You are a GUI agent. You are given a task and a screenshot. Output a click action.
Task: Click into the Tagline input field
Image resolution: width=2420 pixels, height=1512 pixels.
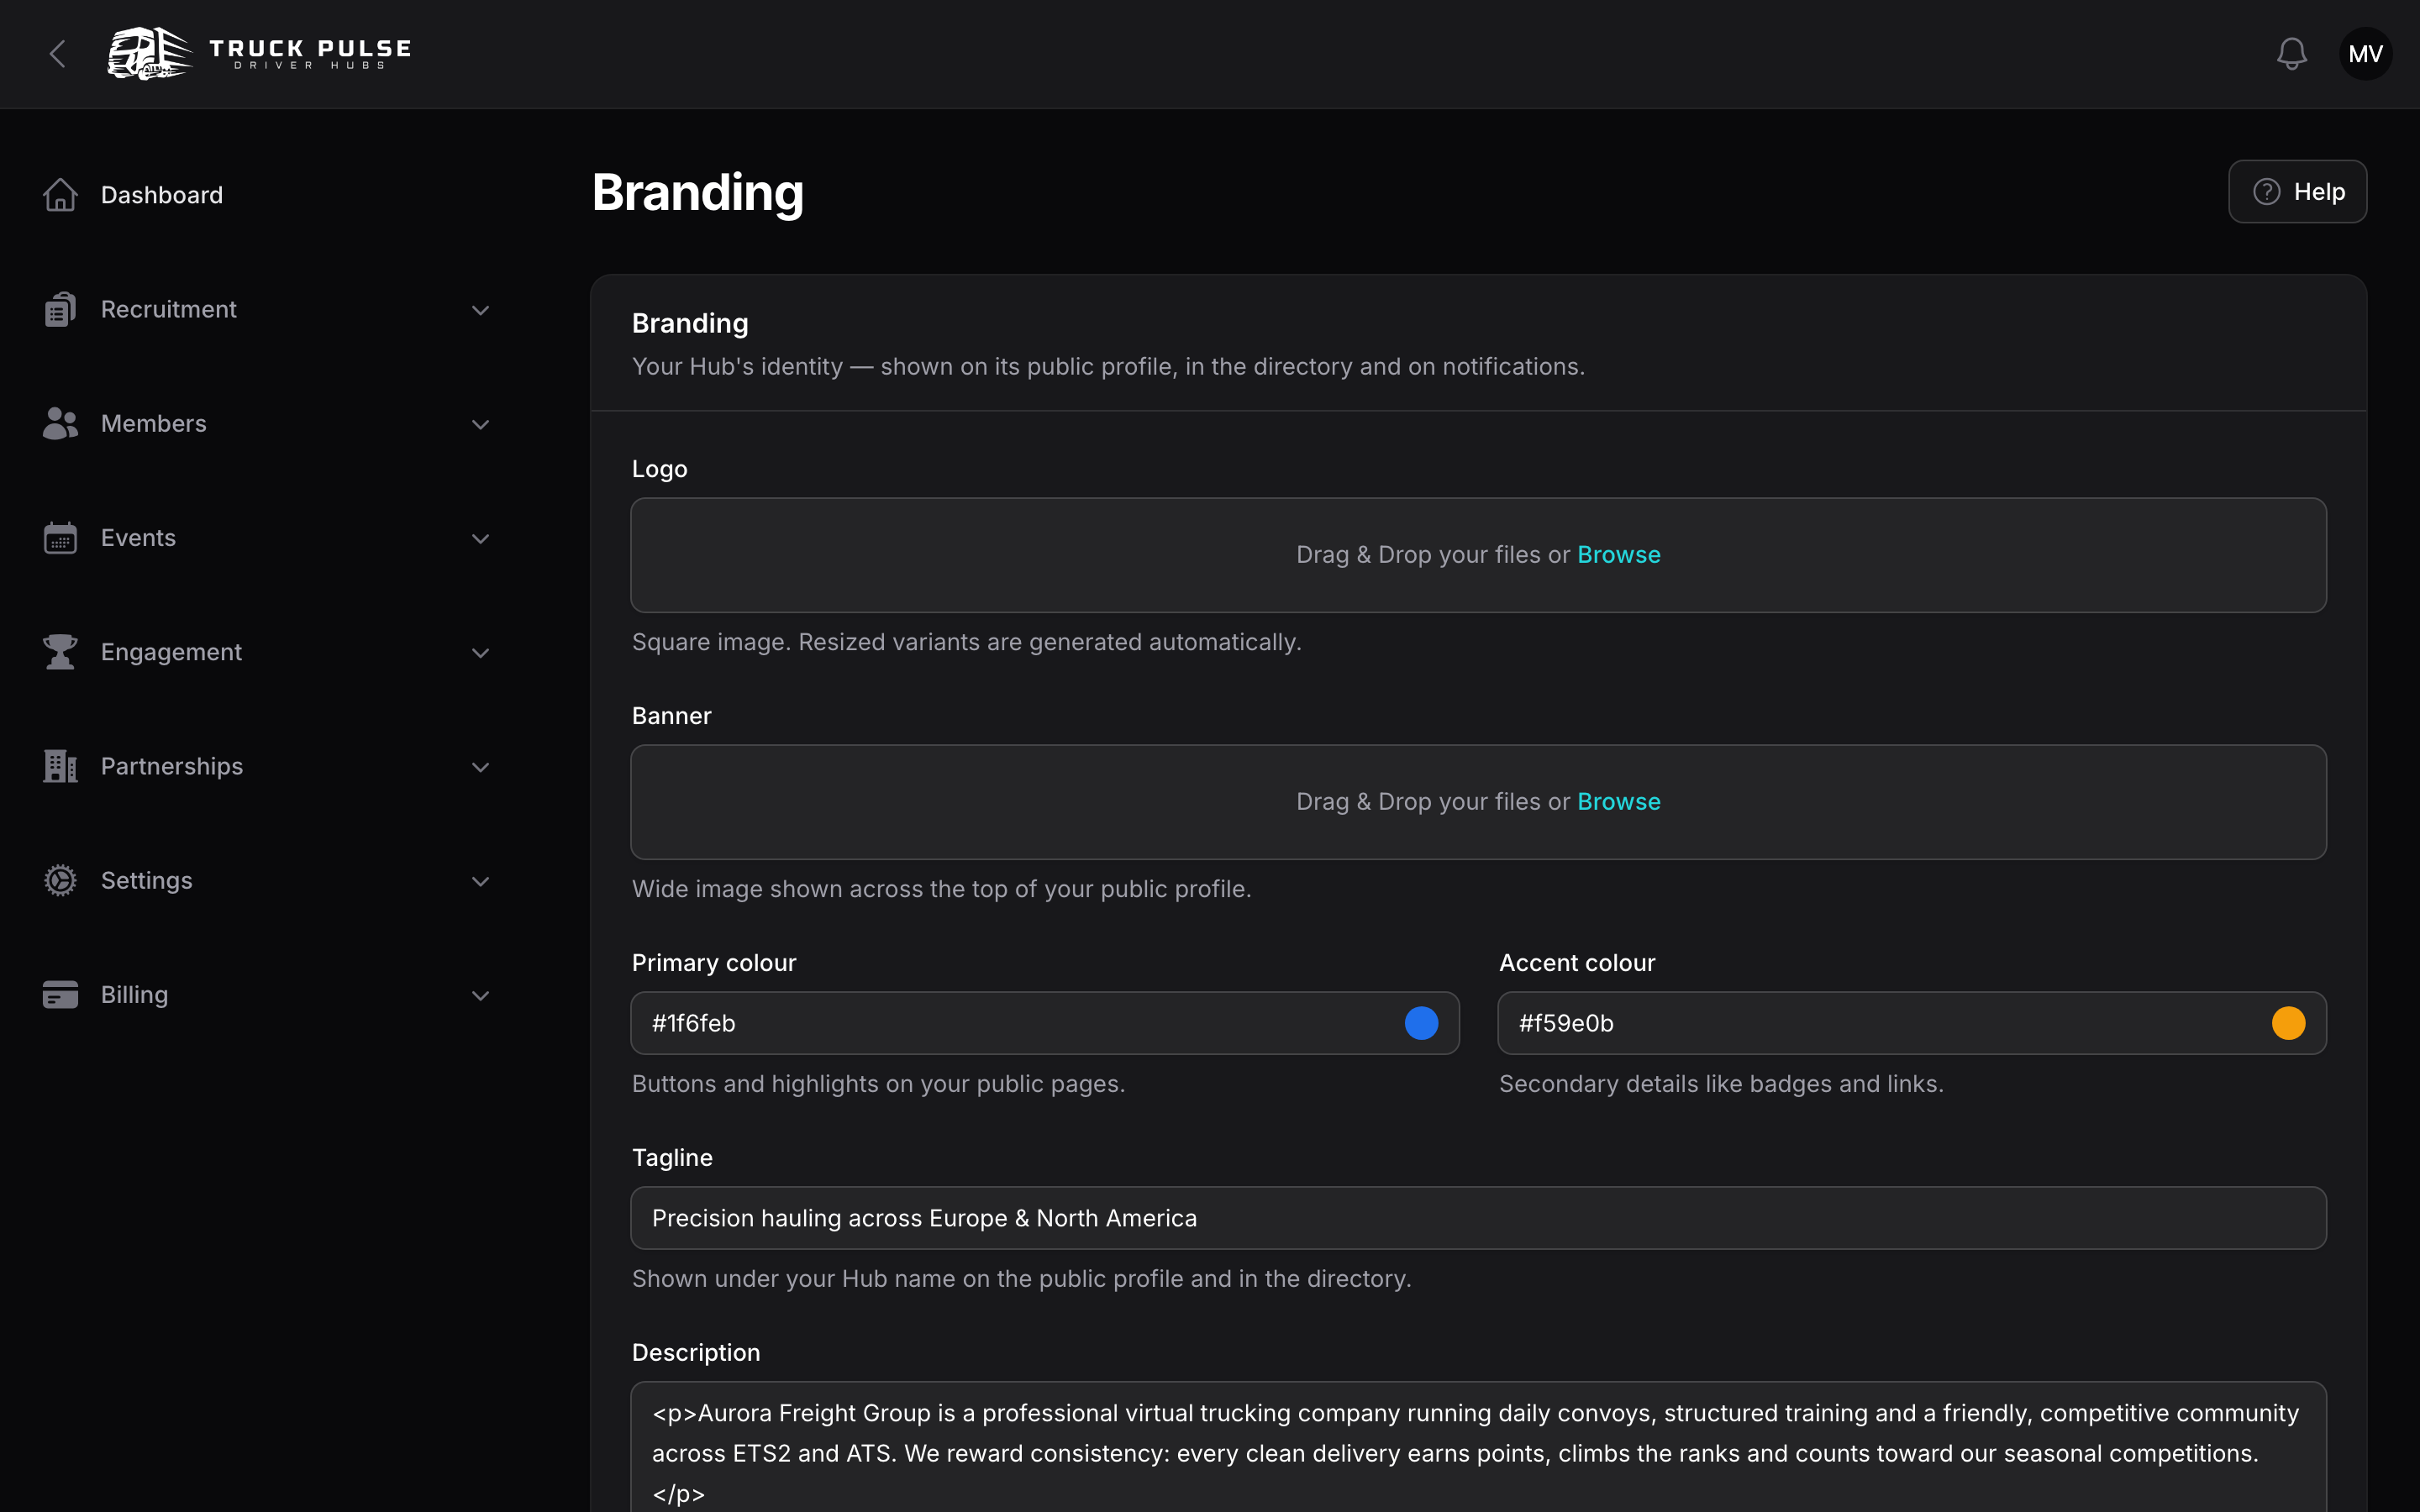(x=1478, y=1218)
